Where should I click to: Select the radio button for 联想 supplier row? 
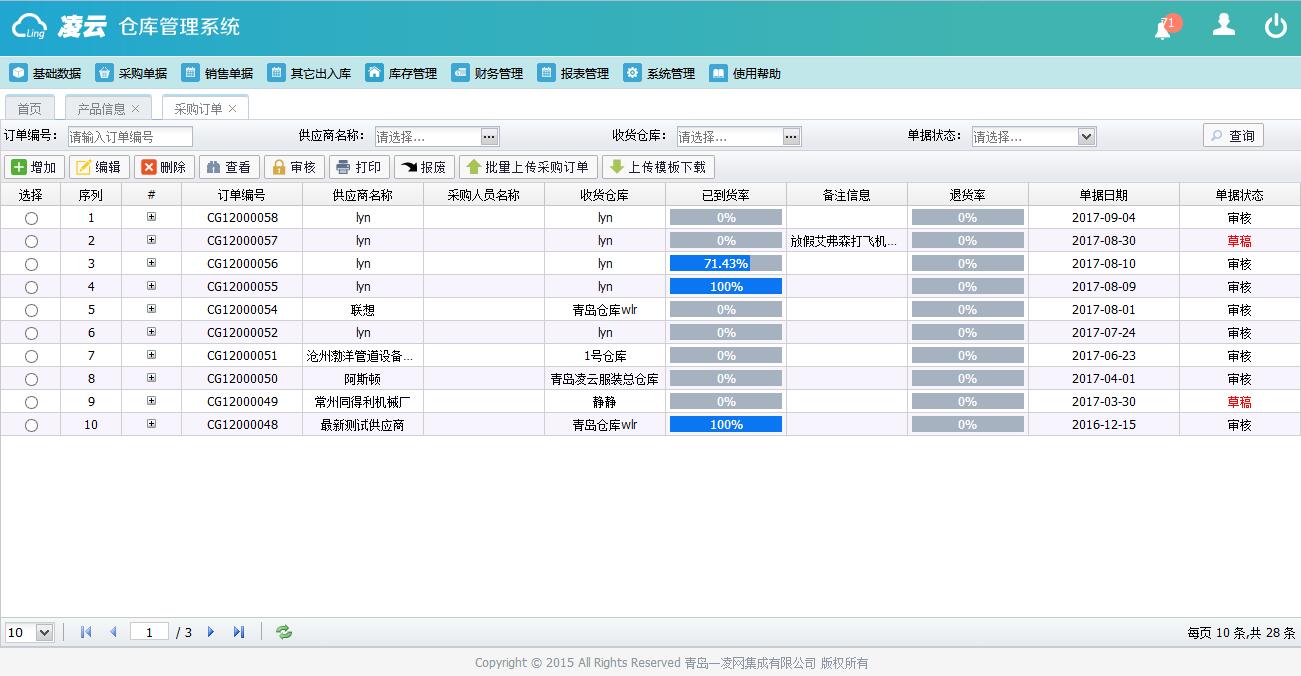(x=30, y=309)
